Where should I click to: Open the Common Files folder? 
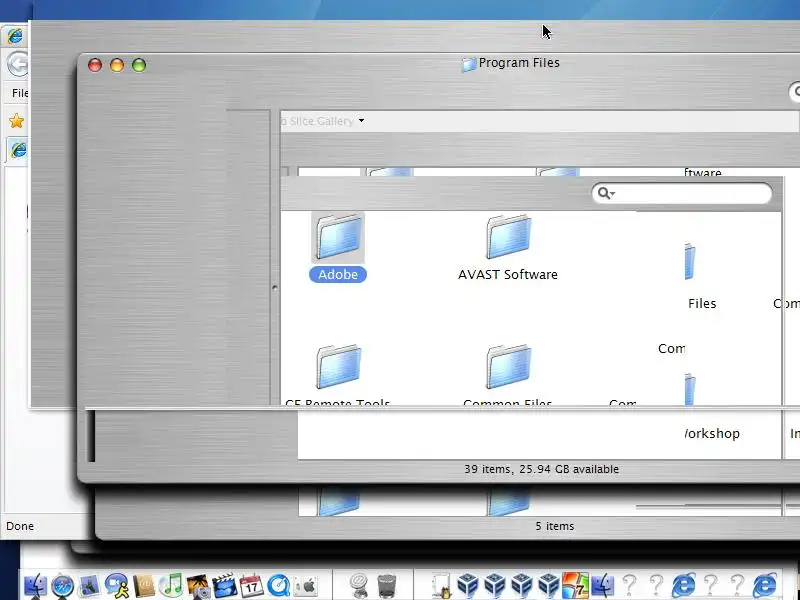point(508,367)
